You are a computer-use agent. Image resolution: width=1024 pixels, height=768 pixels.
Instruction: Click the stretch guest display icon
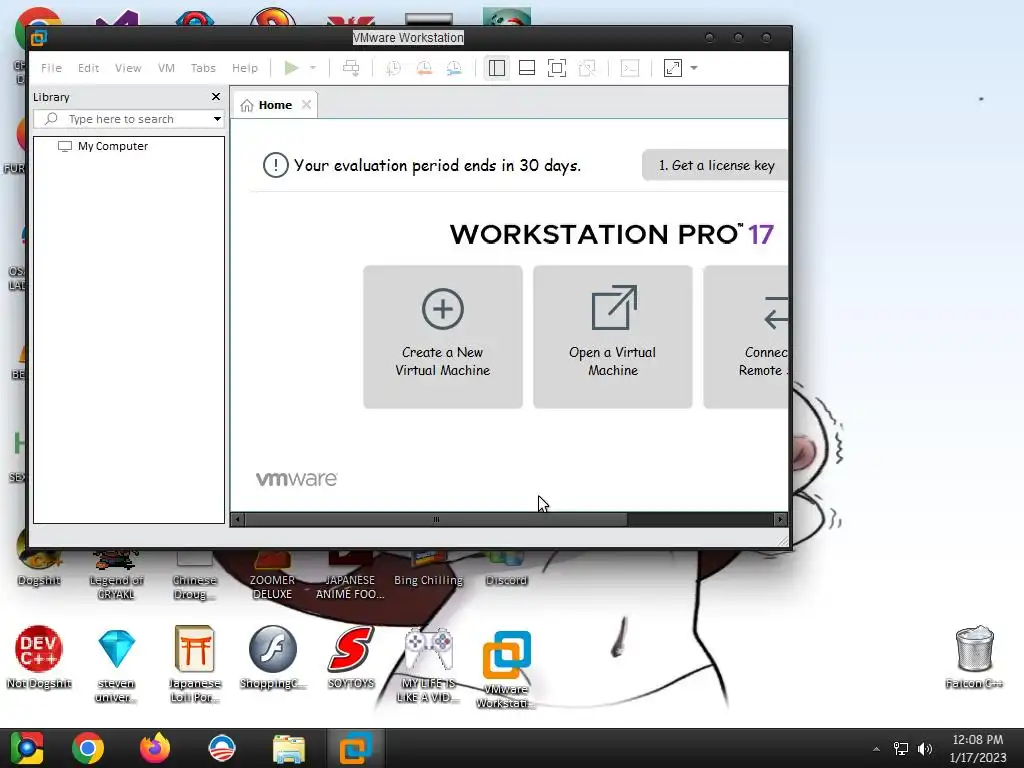pyautogui.click(x=673, y=68)
